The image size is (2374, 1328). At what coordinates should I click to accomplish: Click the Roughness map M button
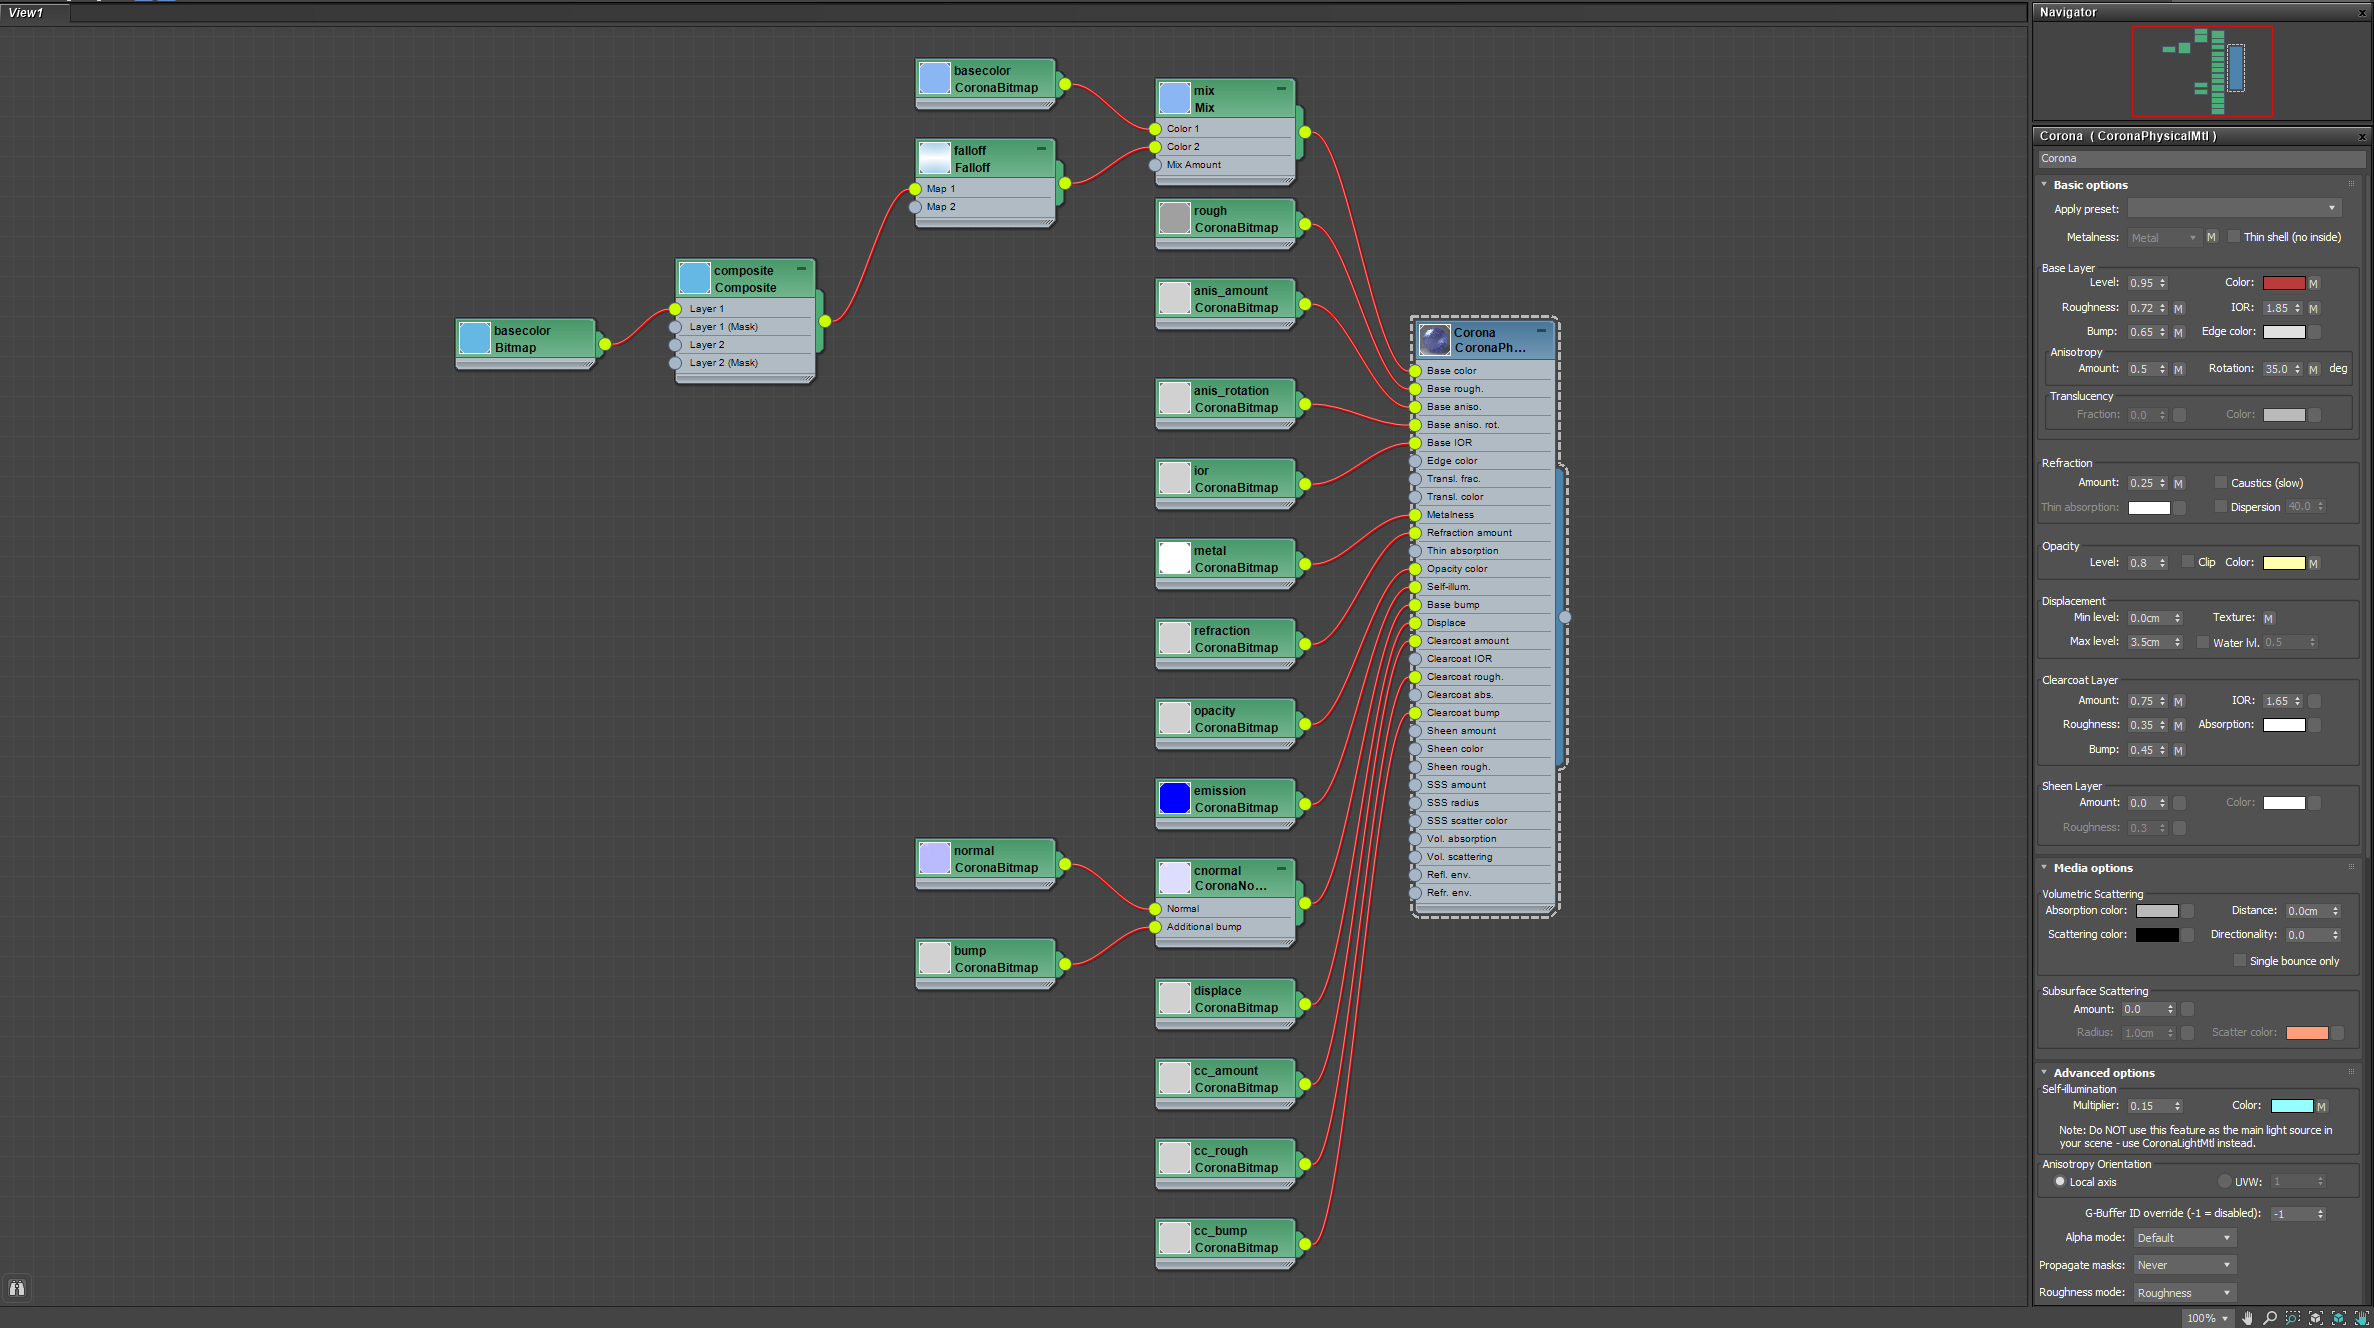(2179, 308)
